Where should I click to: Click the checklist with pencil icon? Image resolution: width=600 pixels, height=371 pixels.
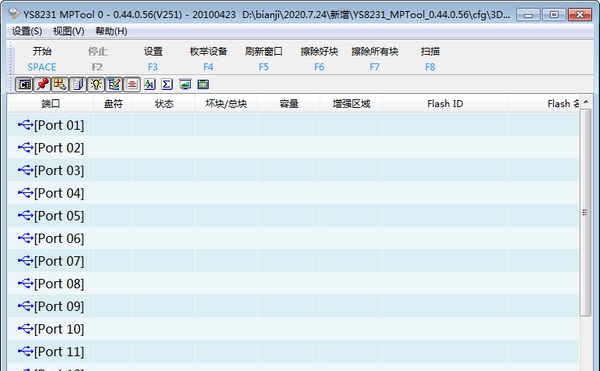pos(114,84)
